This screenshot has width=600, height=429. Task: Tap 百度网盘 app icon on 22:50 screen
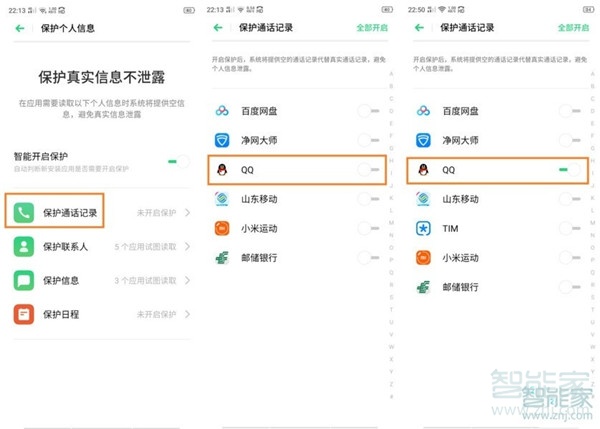[423, 111]
